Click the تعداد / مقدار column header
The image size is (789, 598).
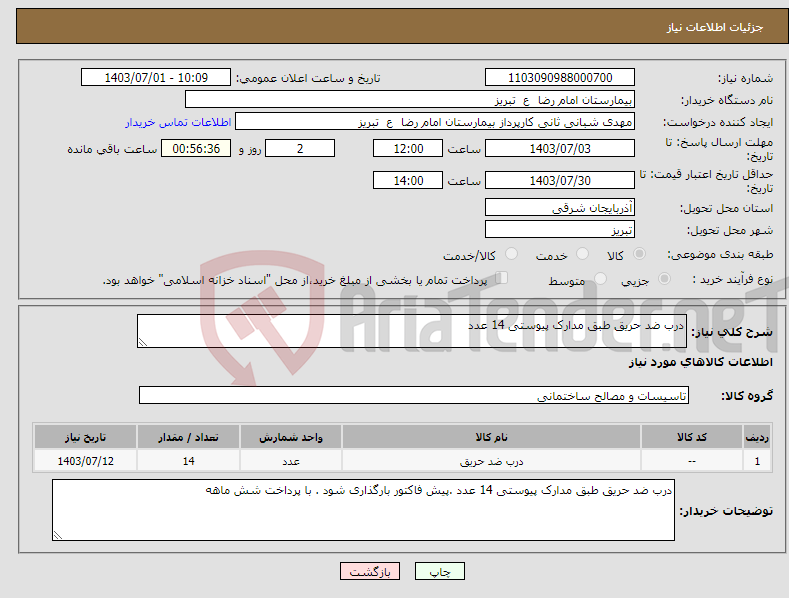click(x=188, y=437)
